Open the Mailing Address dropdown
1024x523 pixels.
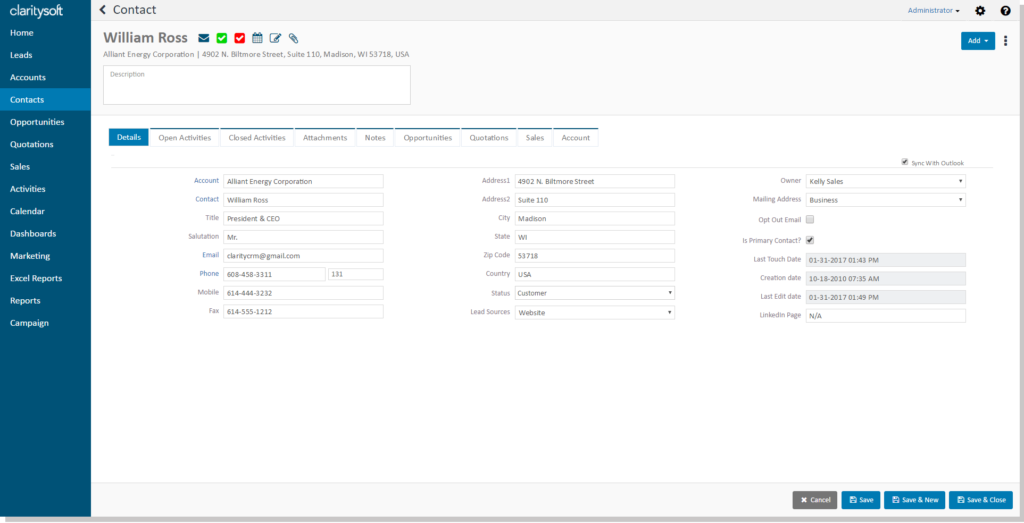pos(886,200)
